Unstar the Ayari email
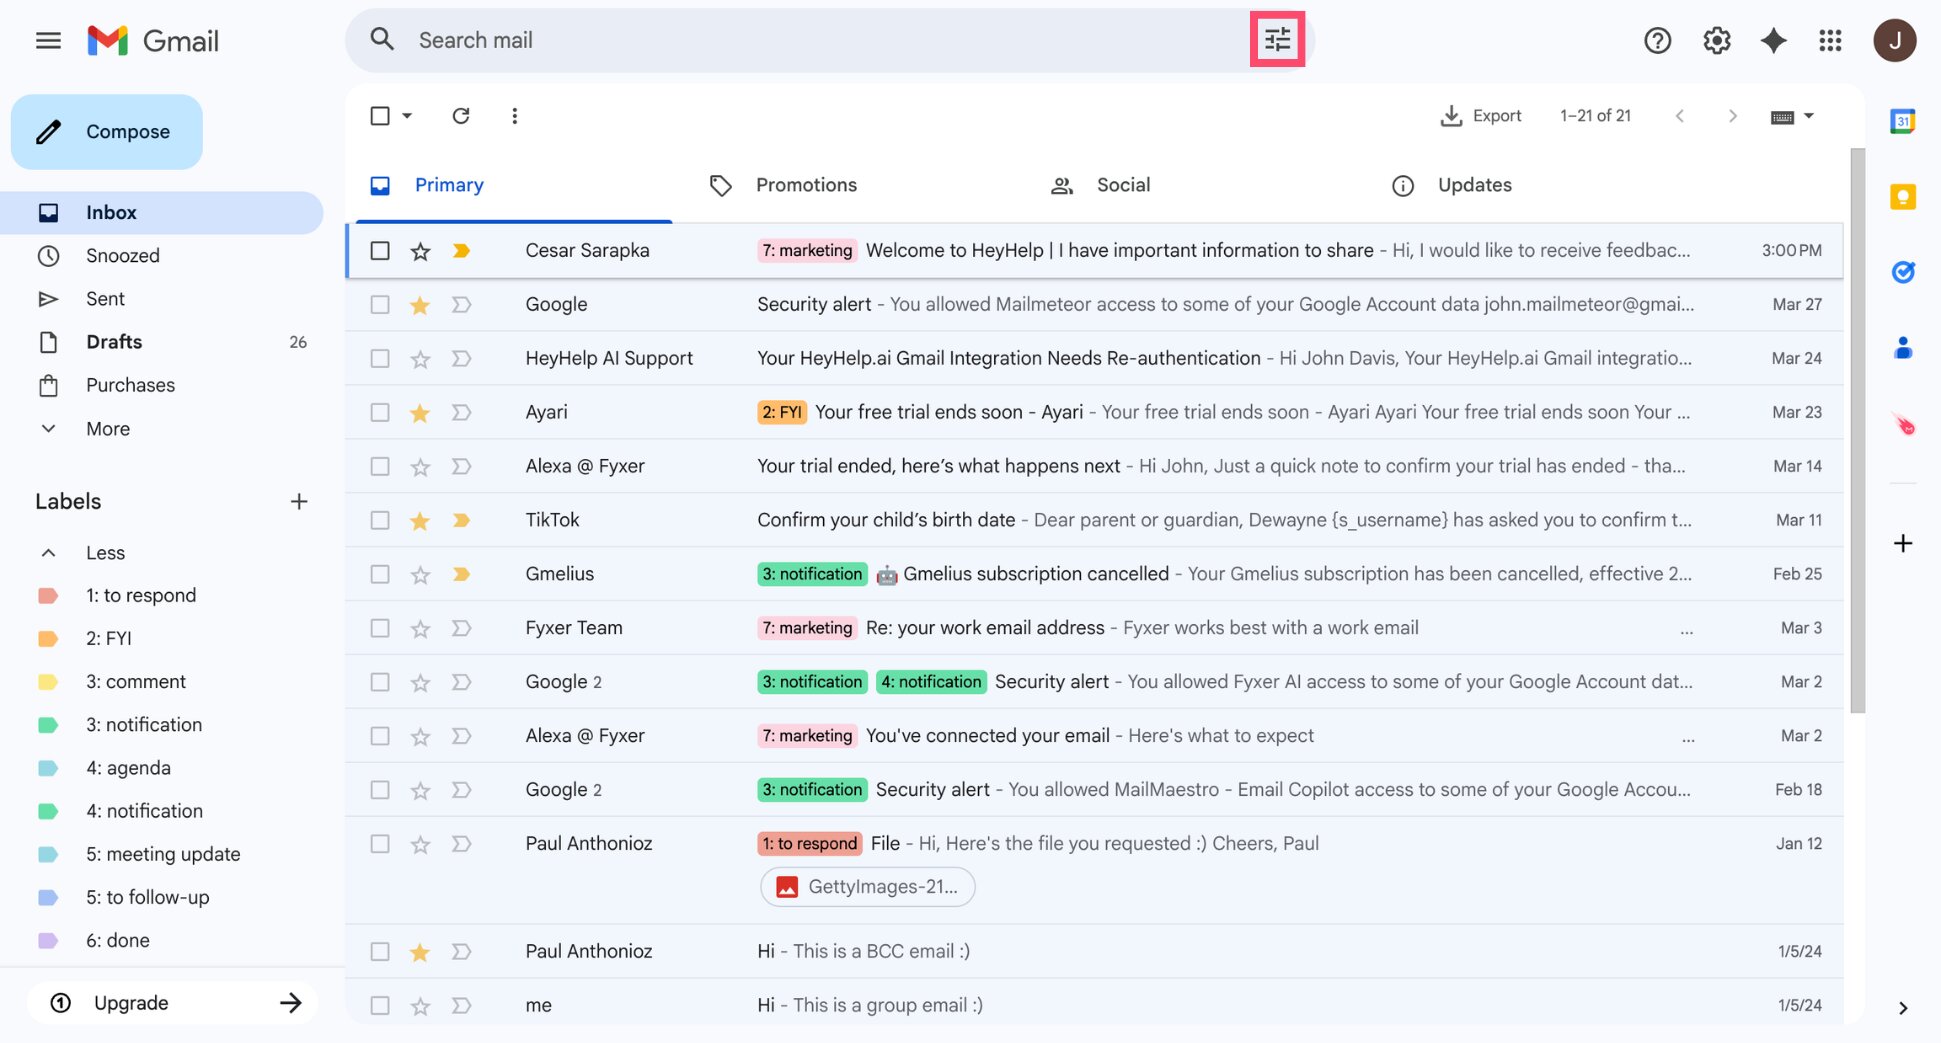1941x1043 pixels. [x=420, y=413]
